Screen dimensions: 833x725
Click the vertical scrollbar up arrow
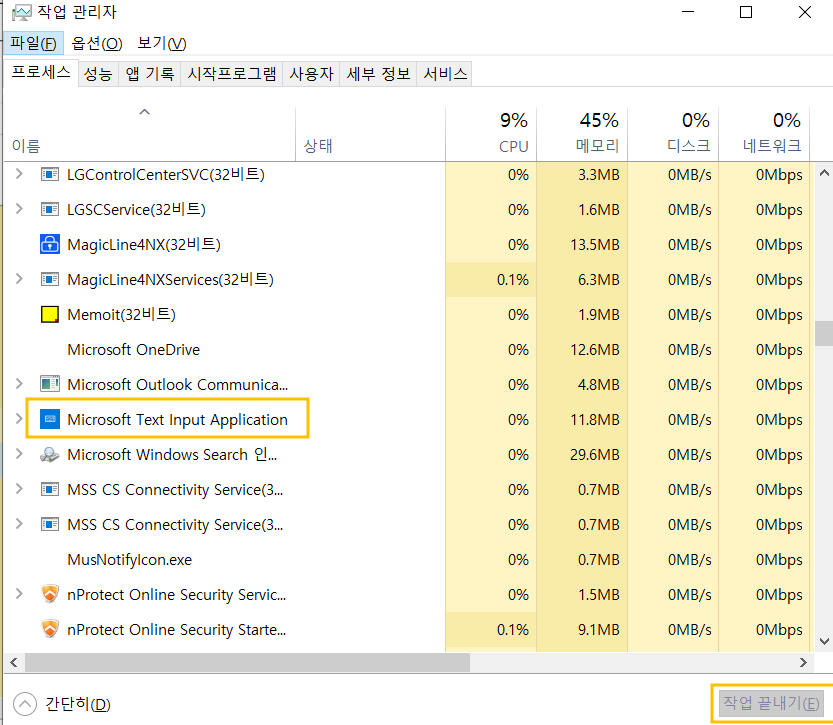[824, 173]
